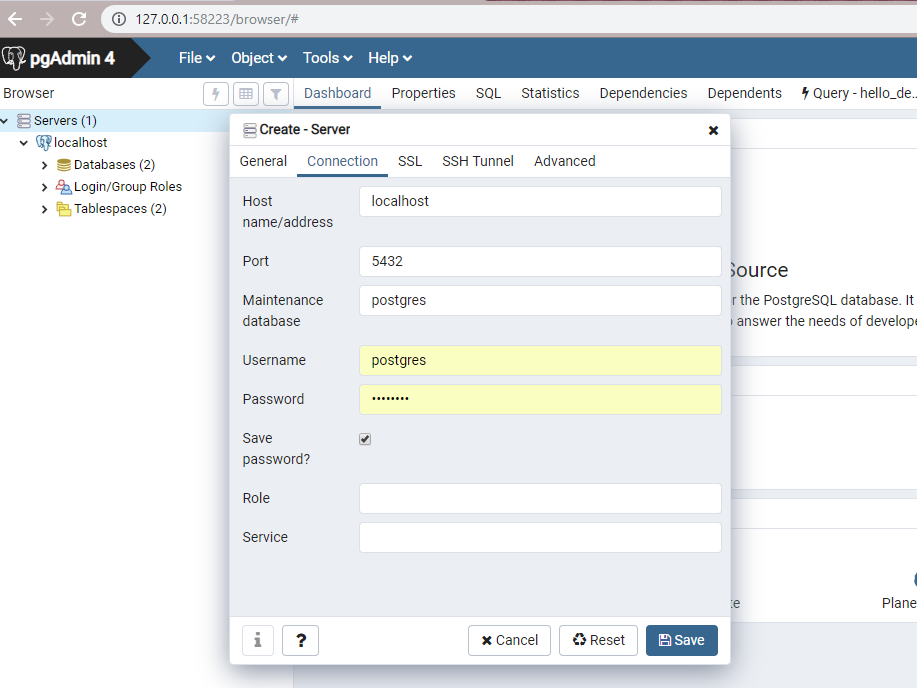The image size is (917, 688).
Task: Click the Port field showing 5432
Action: coord(540,262)
